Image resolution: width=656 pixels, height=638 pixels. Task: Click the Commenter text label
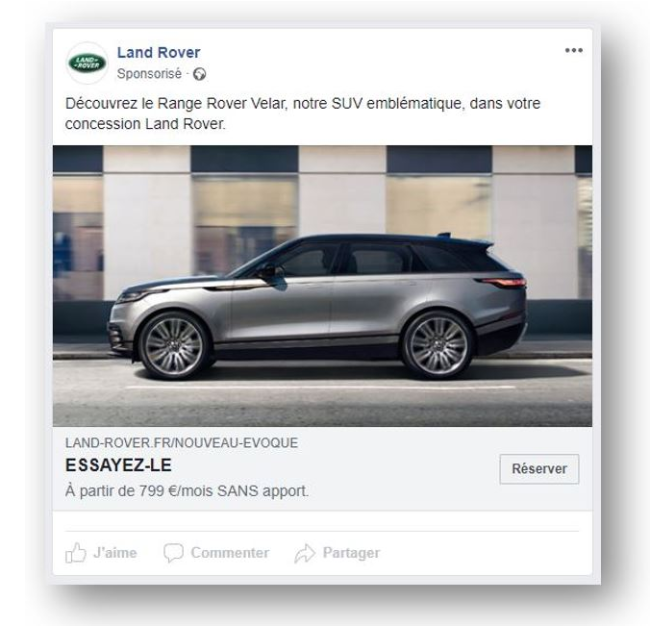coord(230,553)
